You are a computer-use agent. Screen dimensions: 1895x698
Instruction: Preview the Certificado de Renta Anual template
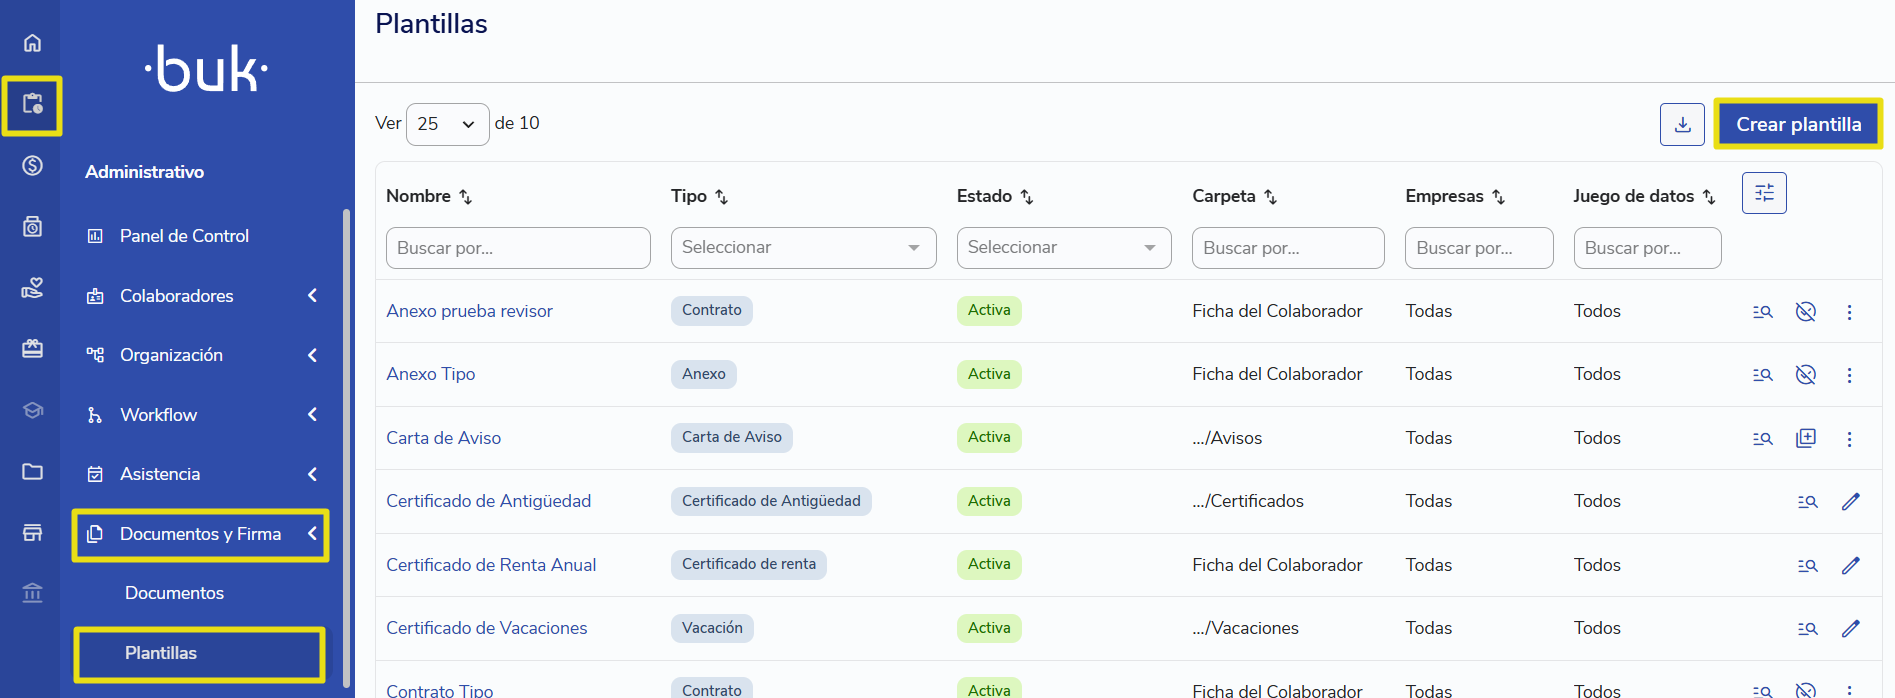[x=1807, y=565]
